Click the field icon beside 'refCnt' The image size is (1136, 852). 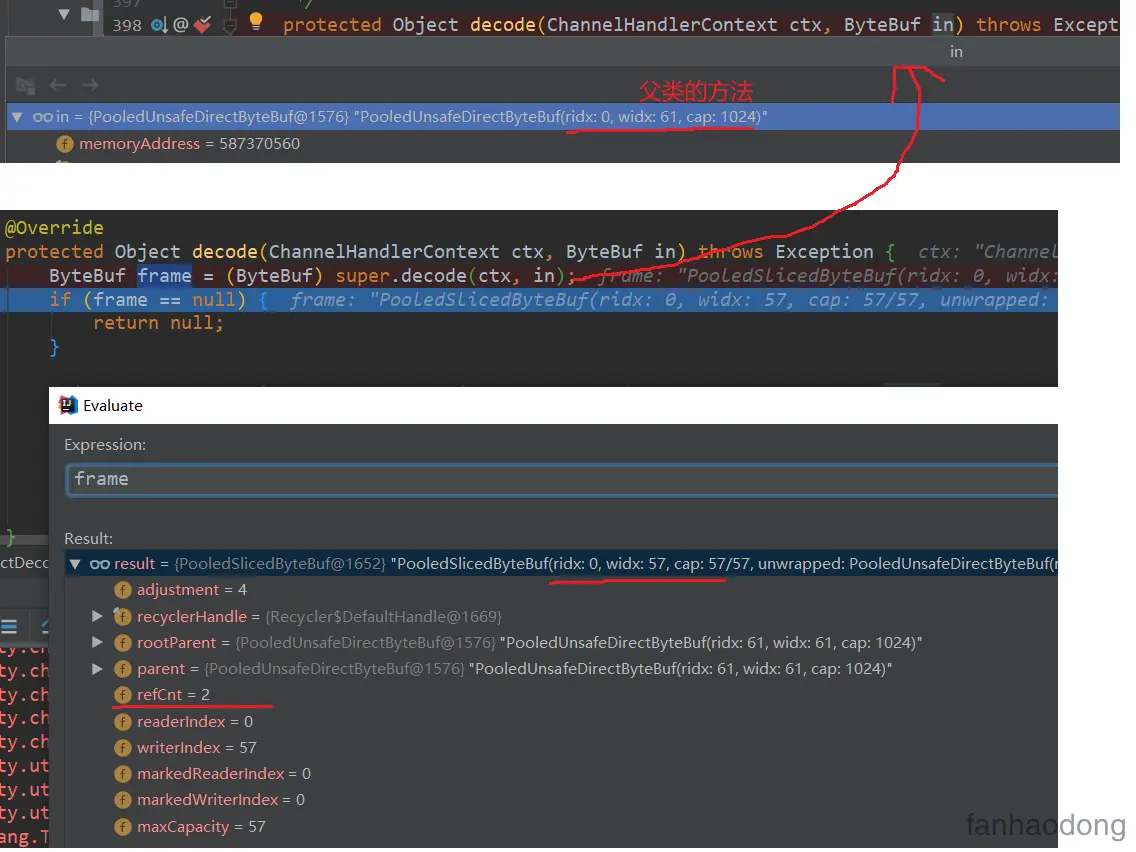(x=122, y=695)
